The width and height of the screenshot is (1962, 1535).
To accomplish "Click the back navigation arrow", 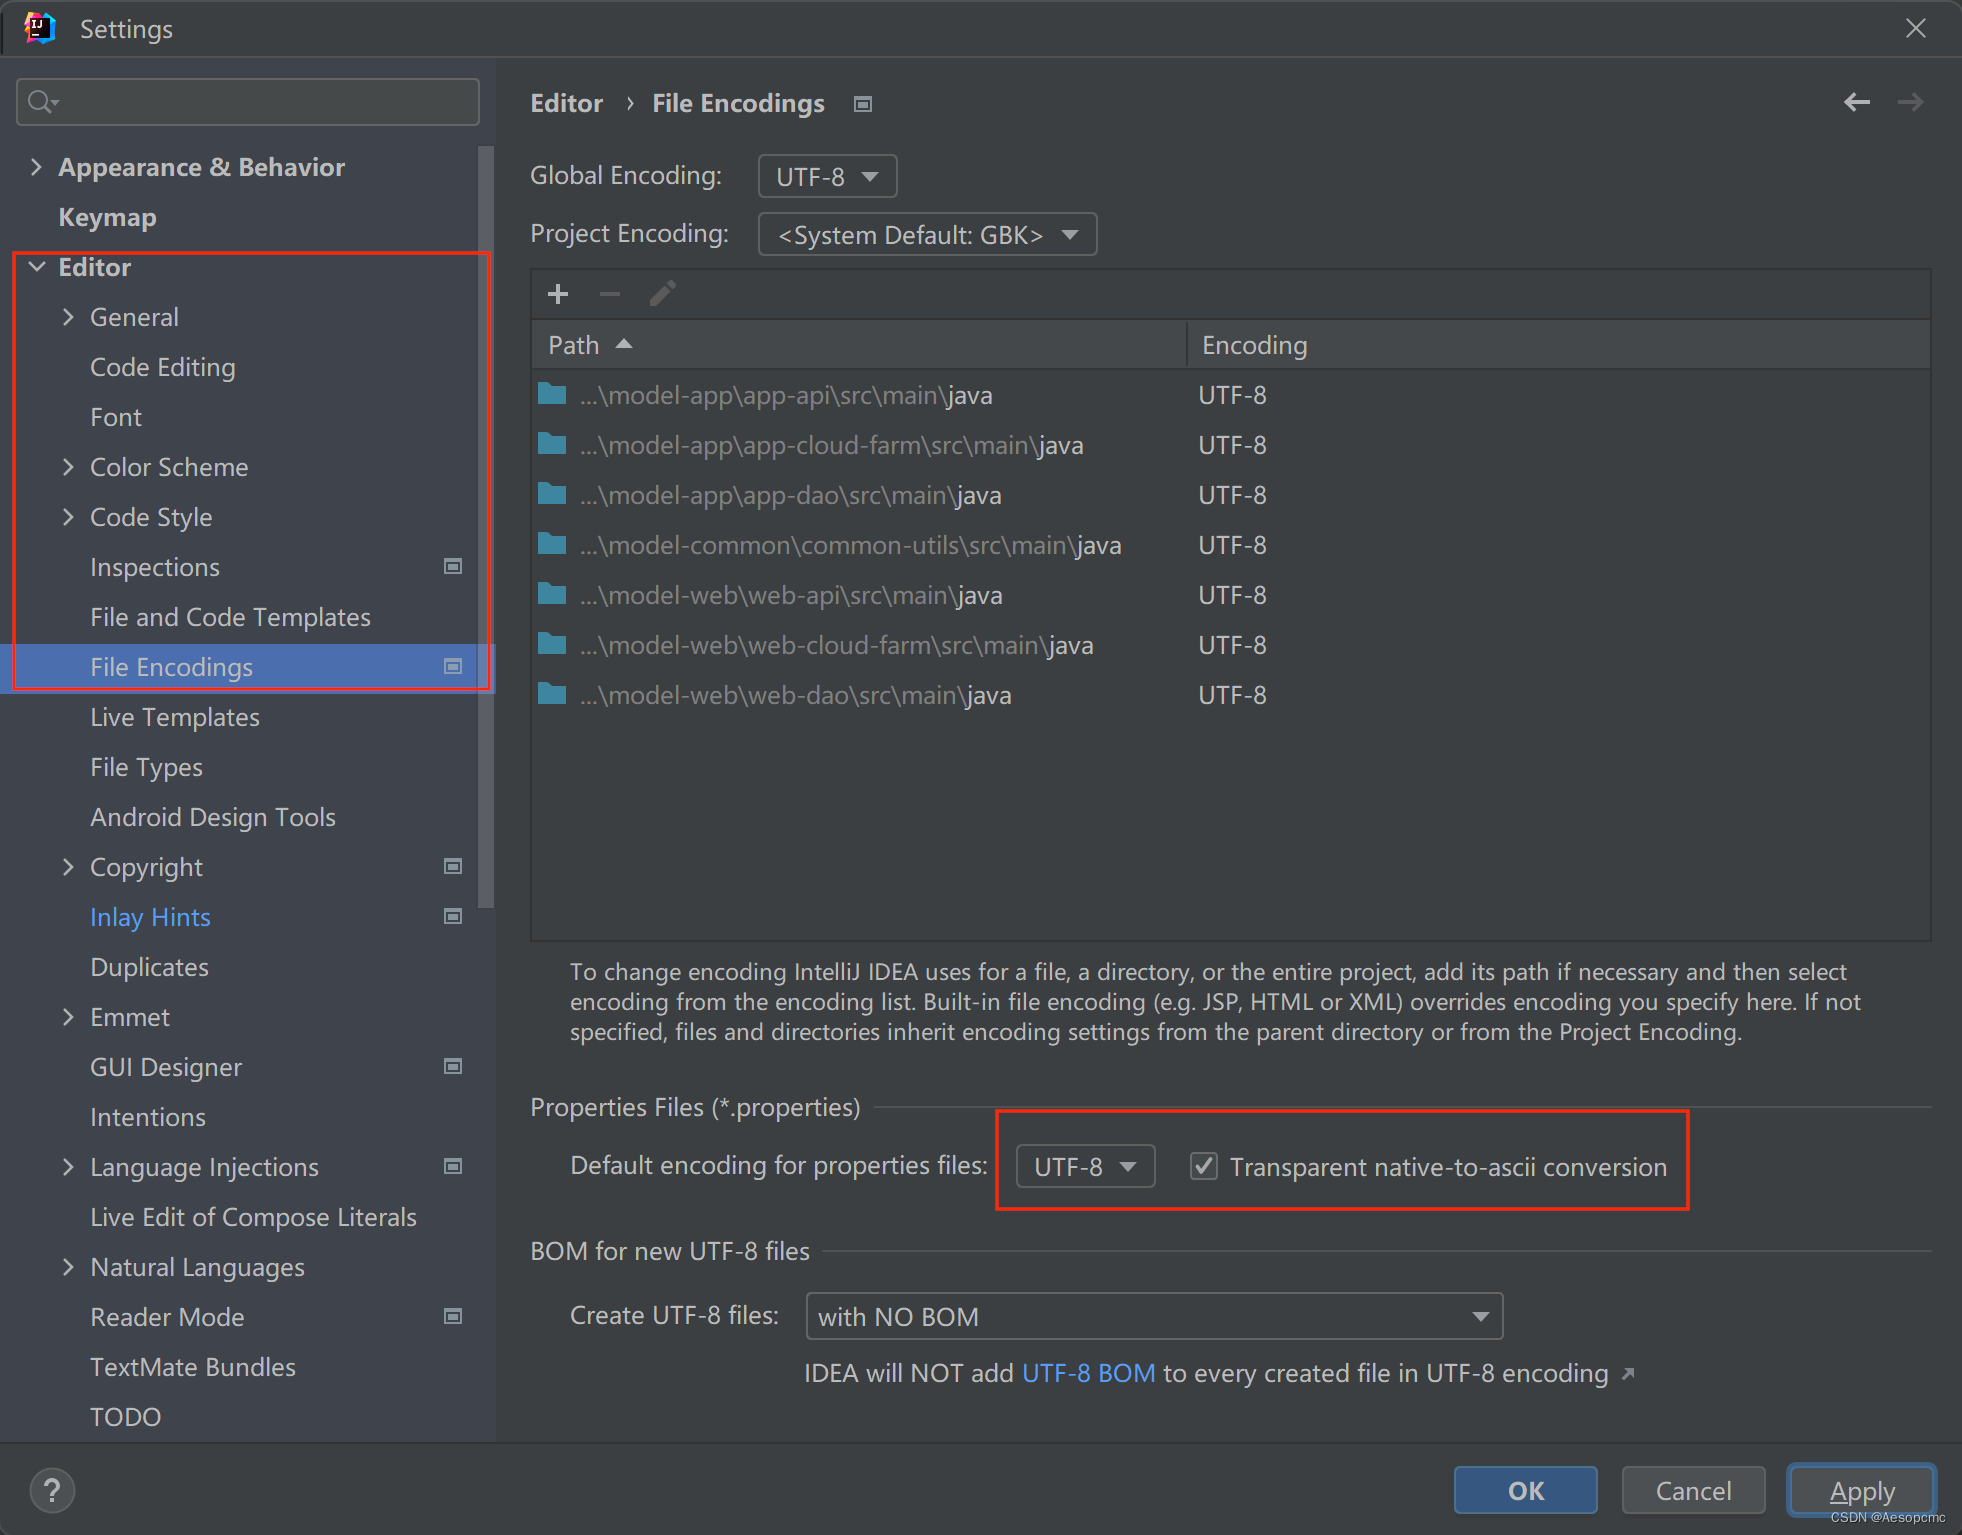I will (1856, 102).
